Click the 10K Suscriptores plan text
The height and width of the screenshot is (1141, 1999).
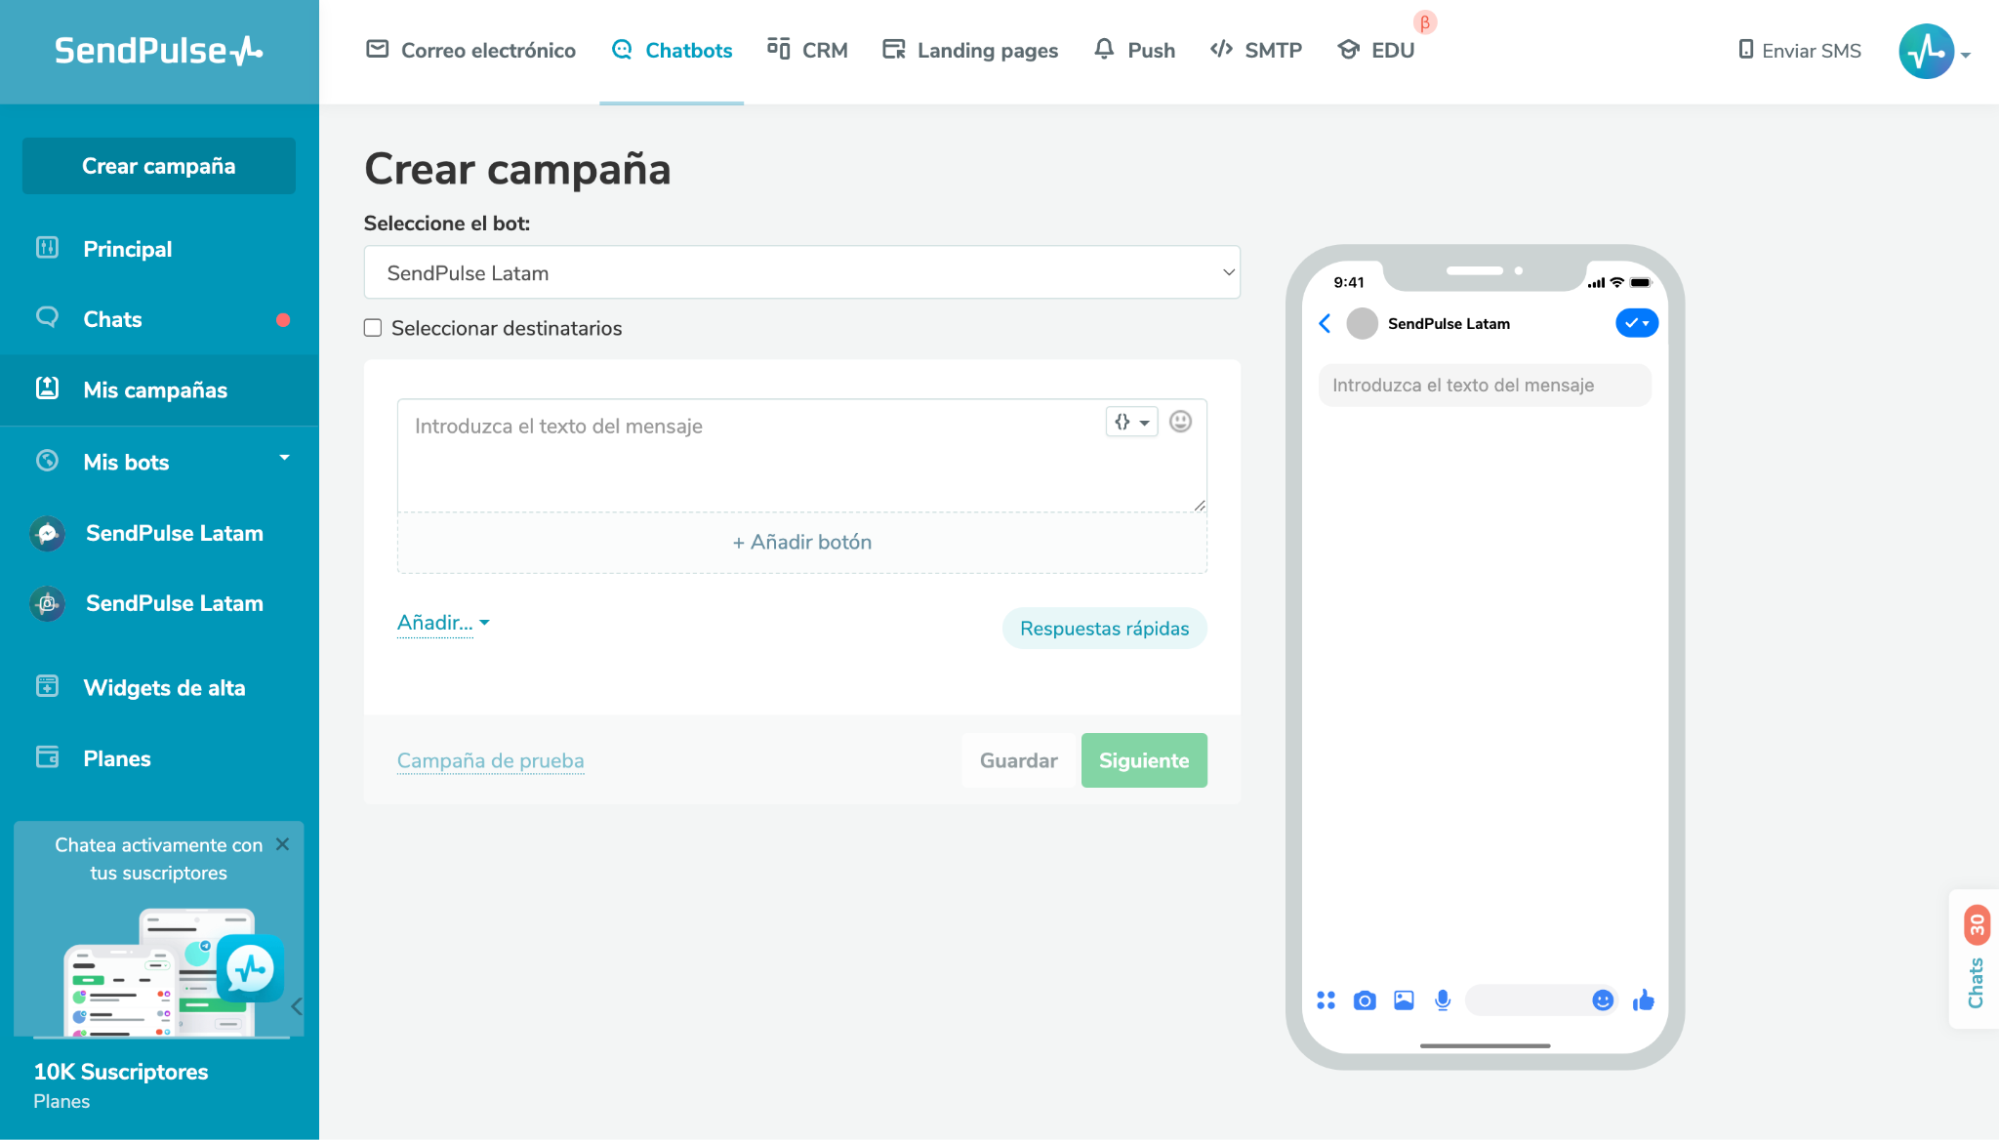click(121, 1072)
